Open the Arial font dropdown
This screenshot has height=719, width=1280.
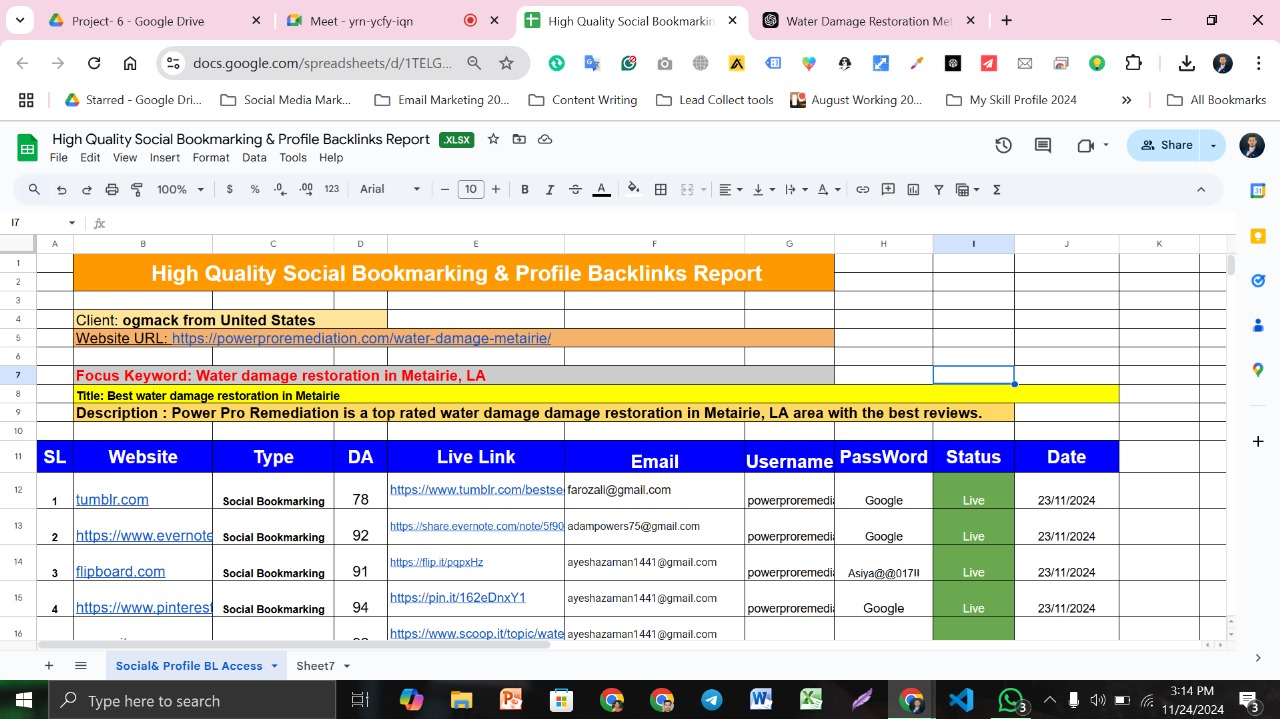pos(390,190)
